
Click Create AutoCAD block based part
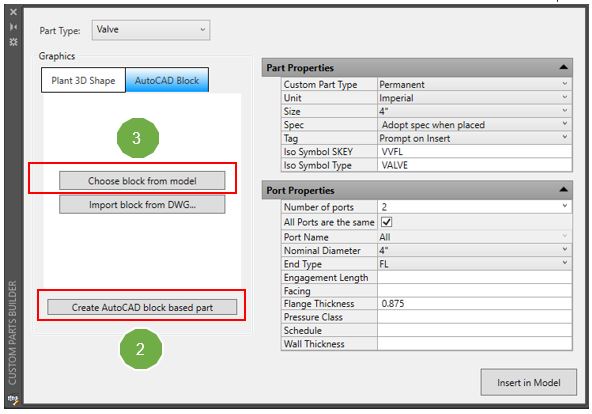coord(142,307)
